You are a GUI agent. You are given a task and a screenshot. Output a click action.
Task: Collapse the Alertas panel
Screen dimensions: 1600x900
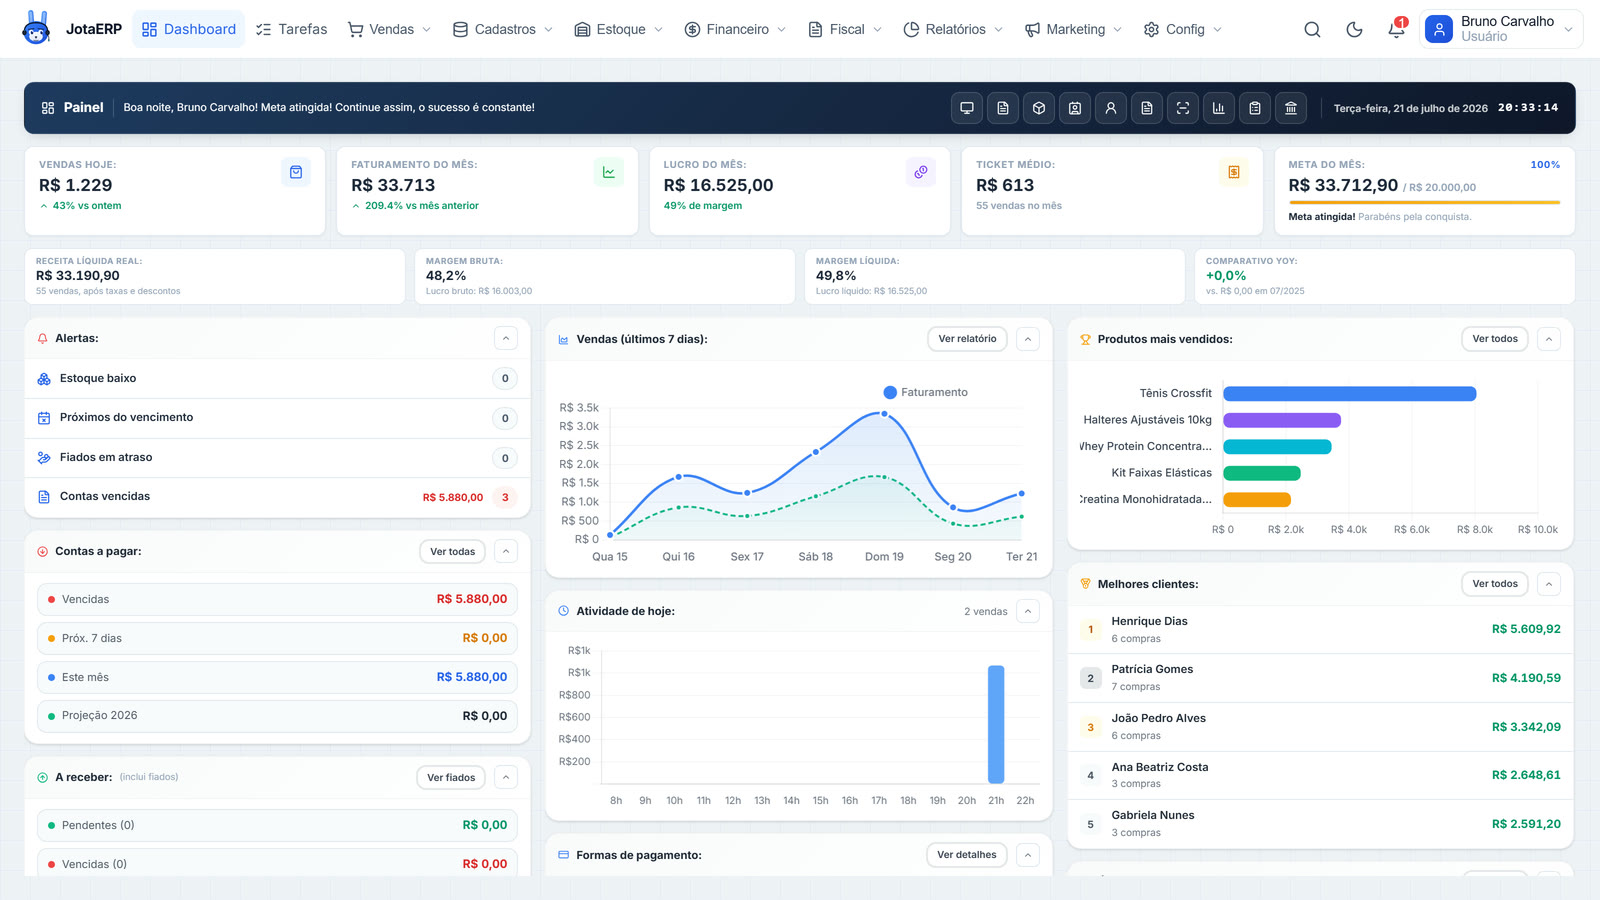[506, 339]
